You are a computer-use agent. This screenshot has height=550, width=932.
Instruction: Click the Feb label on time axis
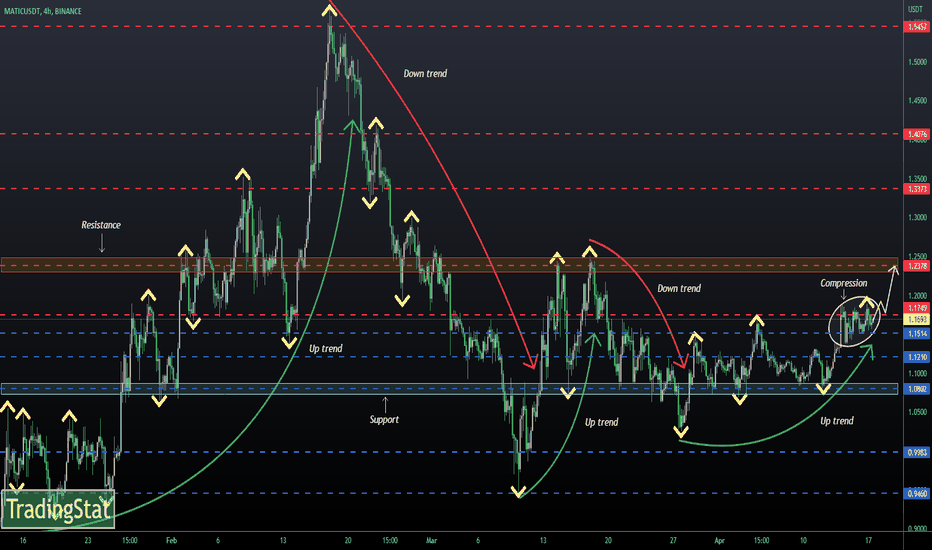[171, 540]
